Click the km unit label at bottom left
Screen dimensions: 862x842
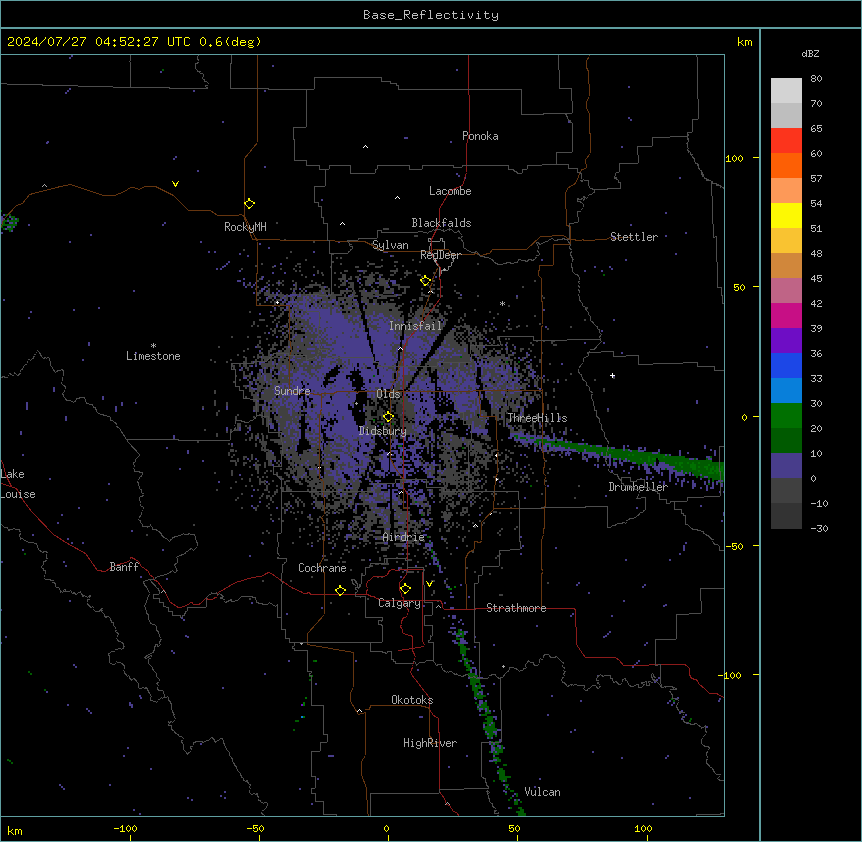pos(15,830)
